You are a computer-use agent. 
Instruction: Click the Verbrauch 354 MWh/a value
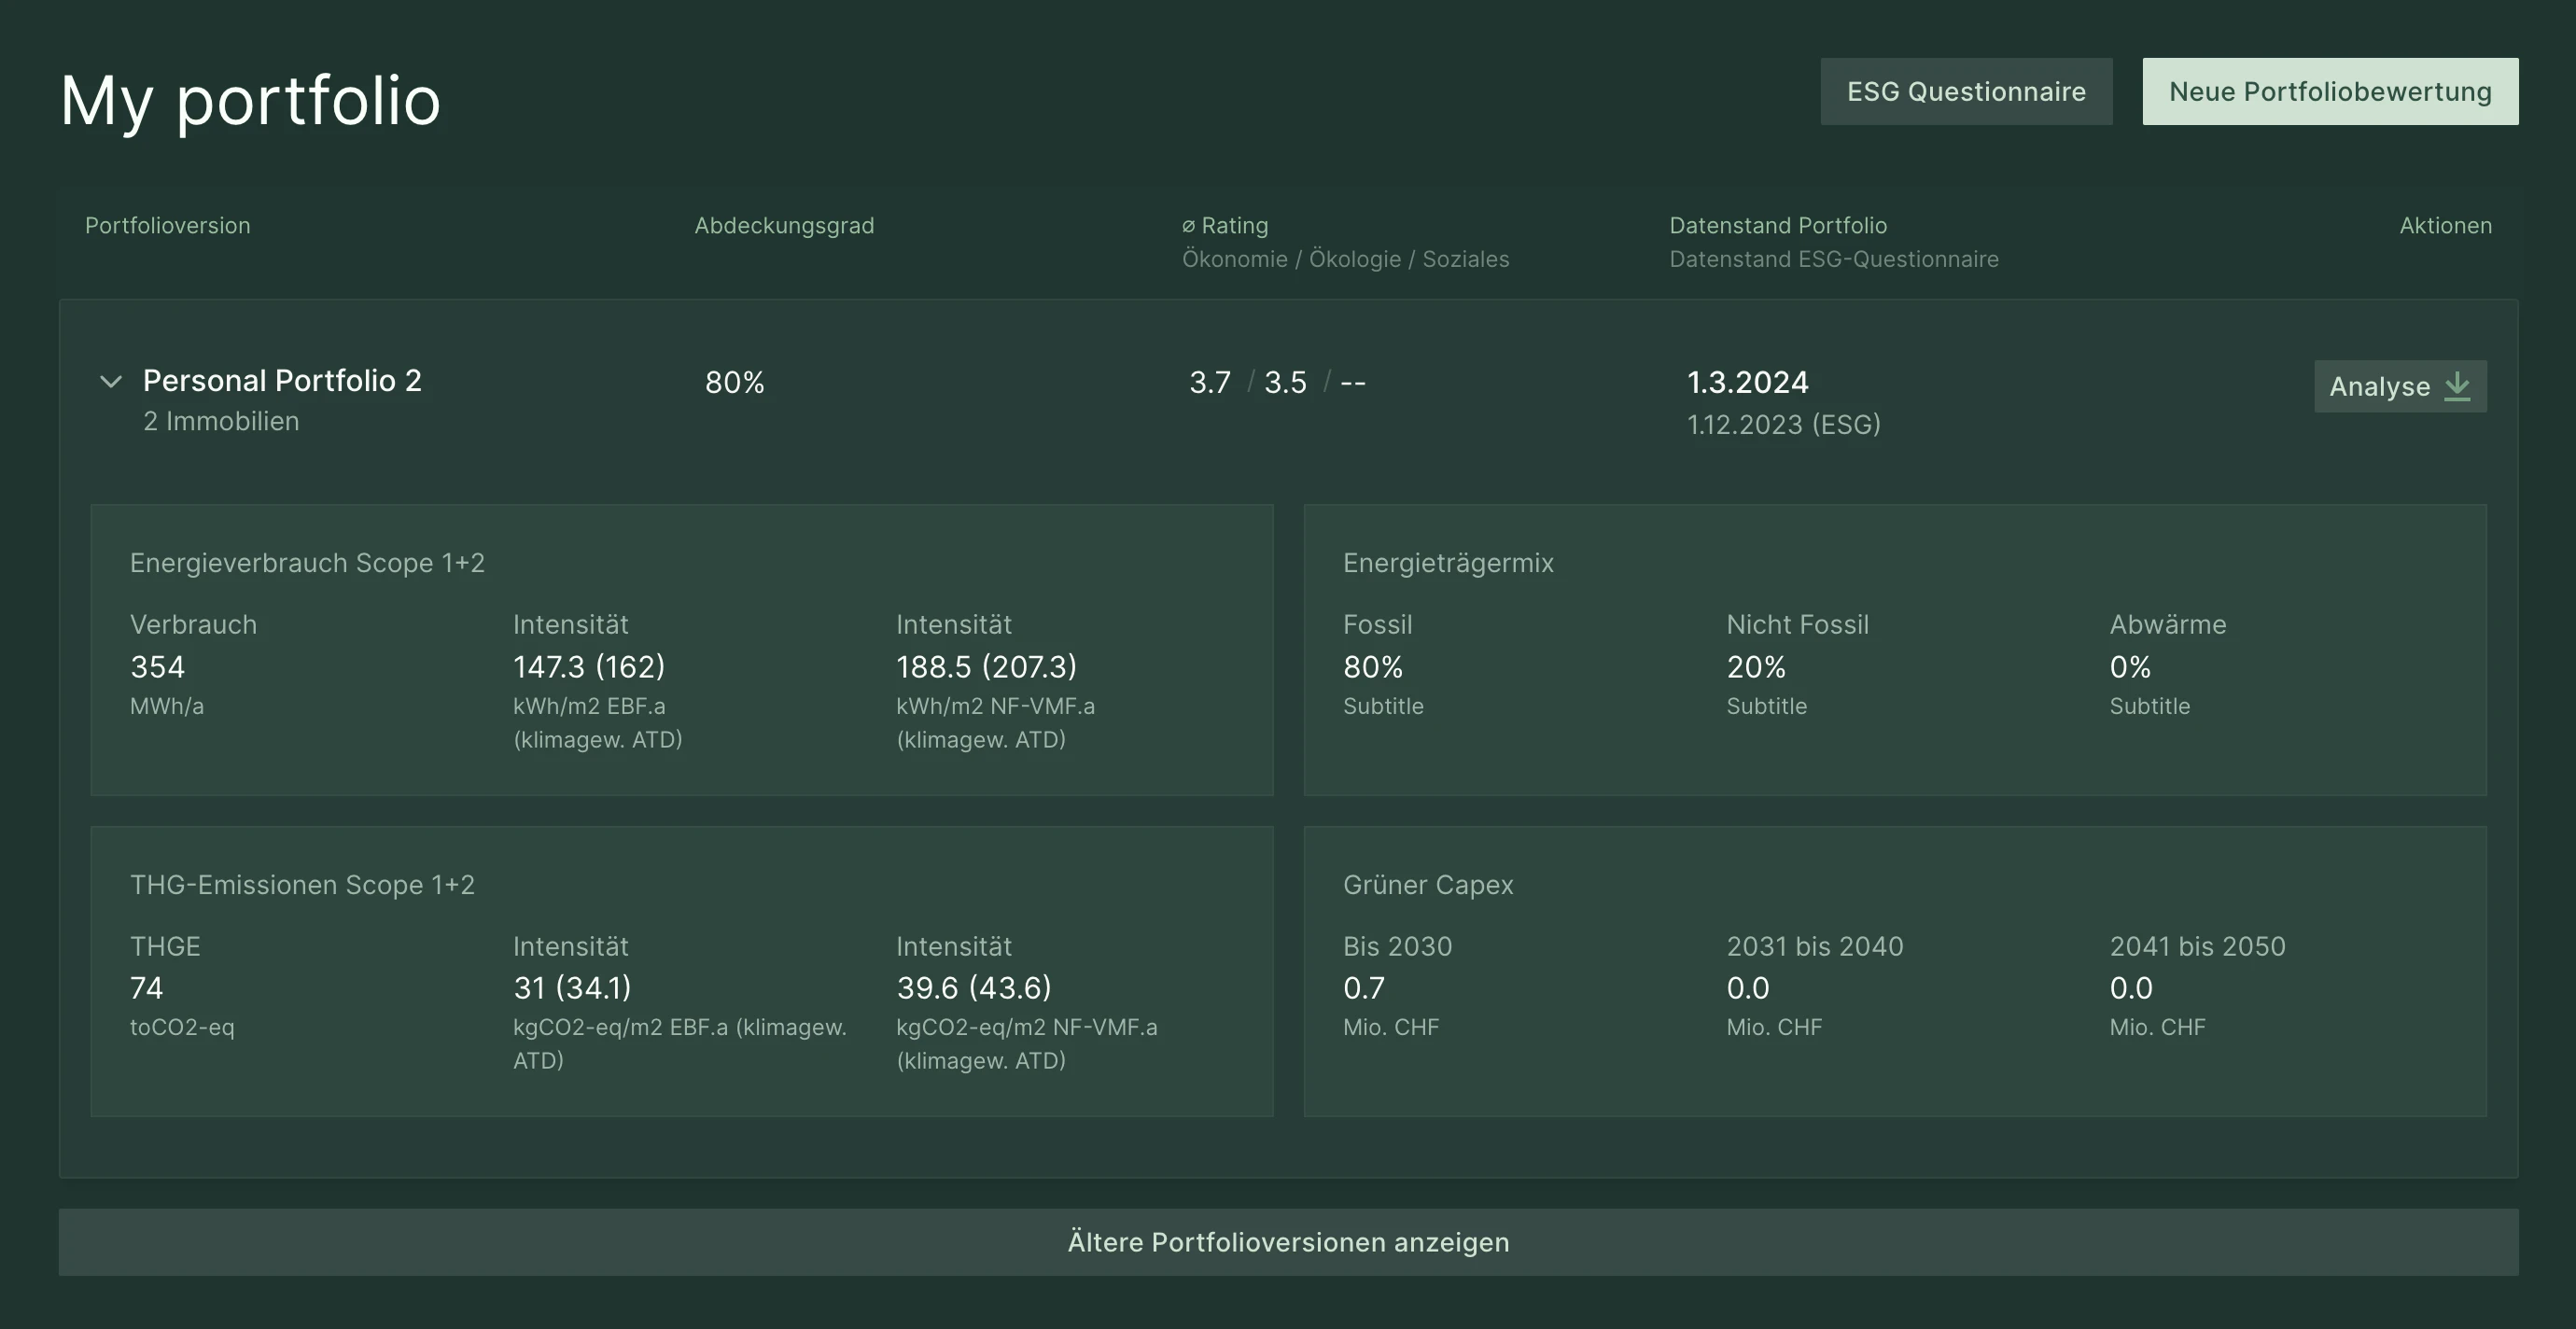157,667
